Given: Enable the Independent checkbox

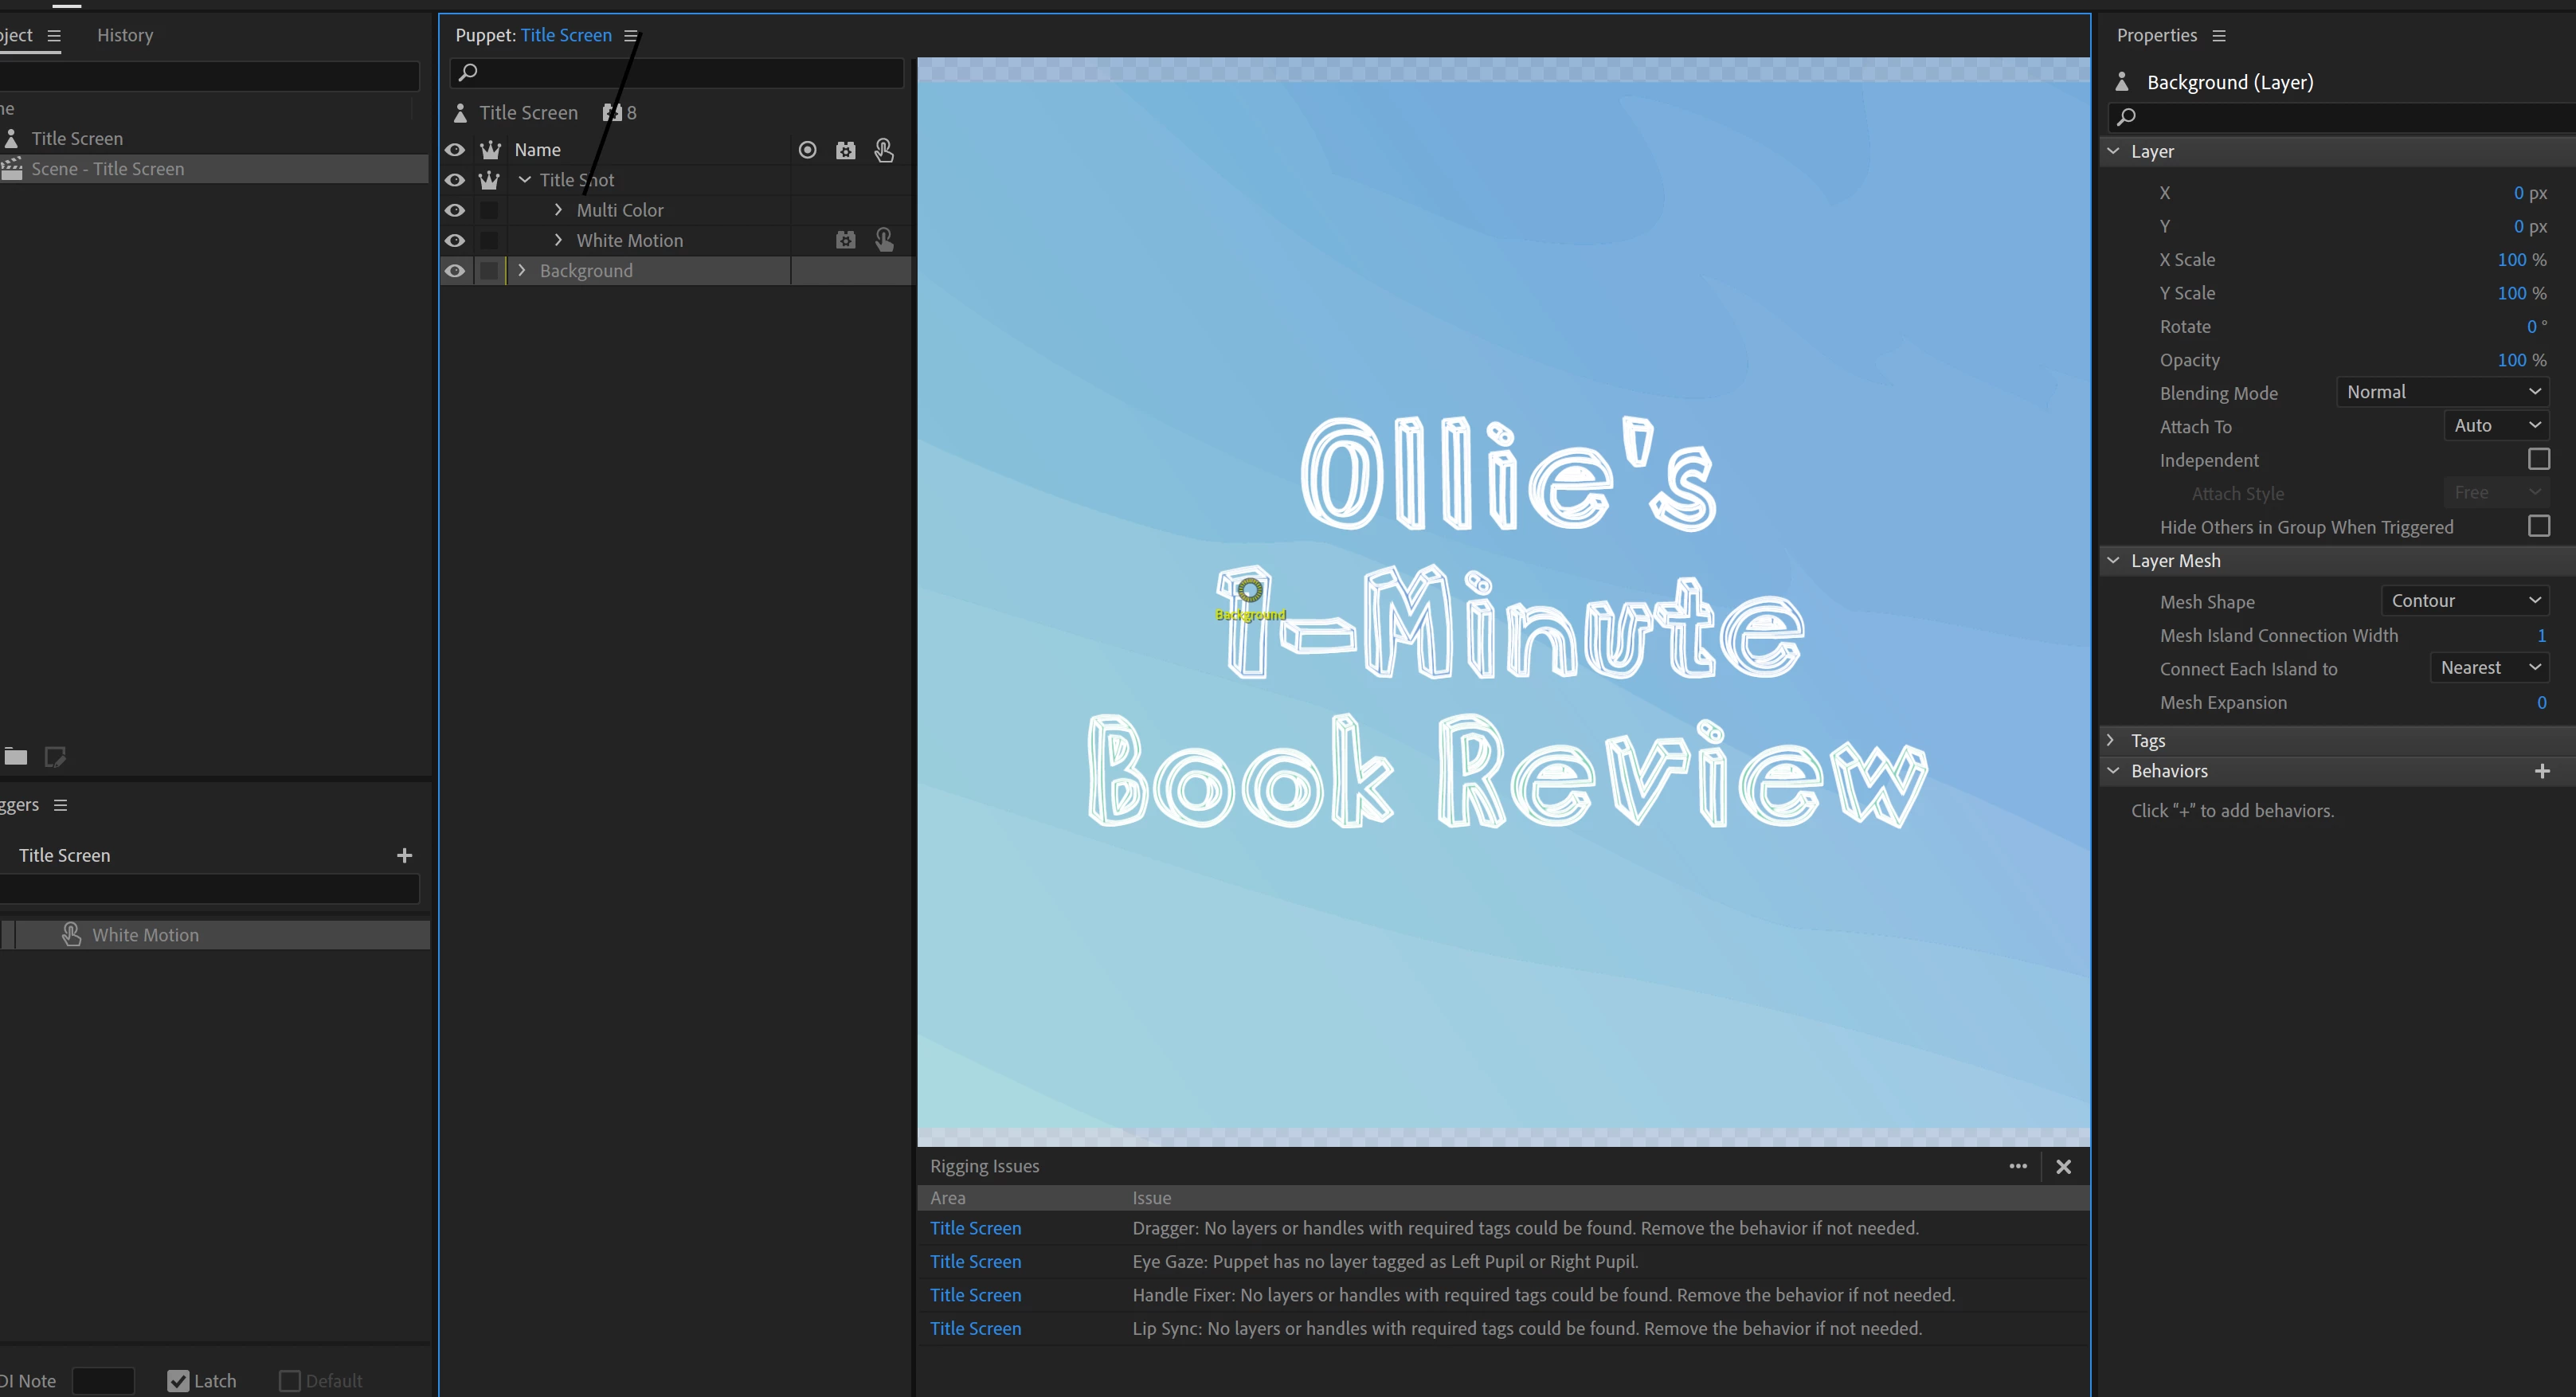Looking at the screenshot, I should [x=2538, y=459].
